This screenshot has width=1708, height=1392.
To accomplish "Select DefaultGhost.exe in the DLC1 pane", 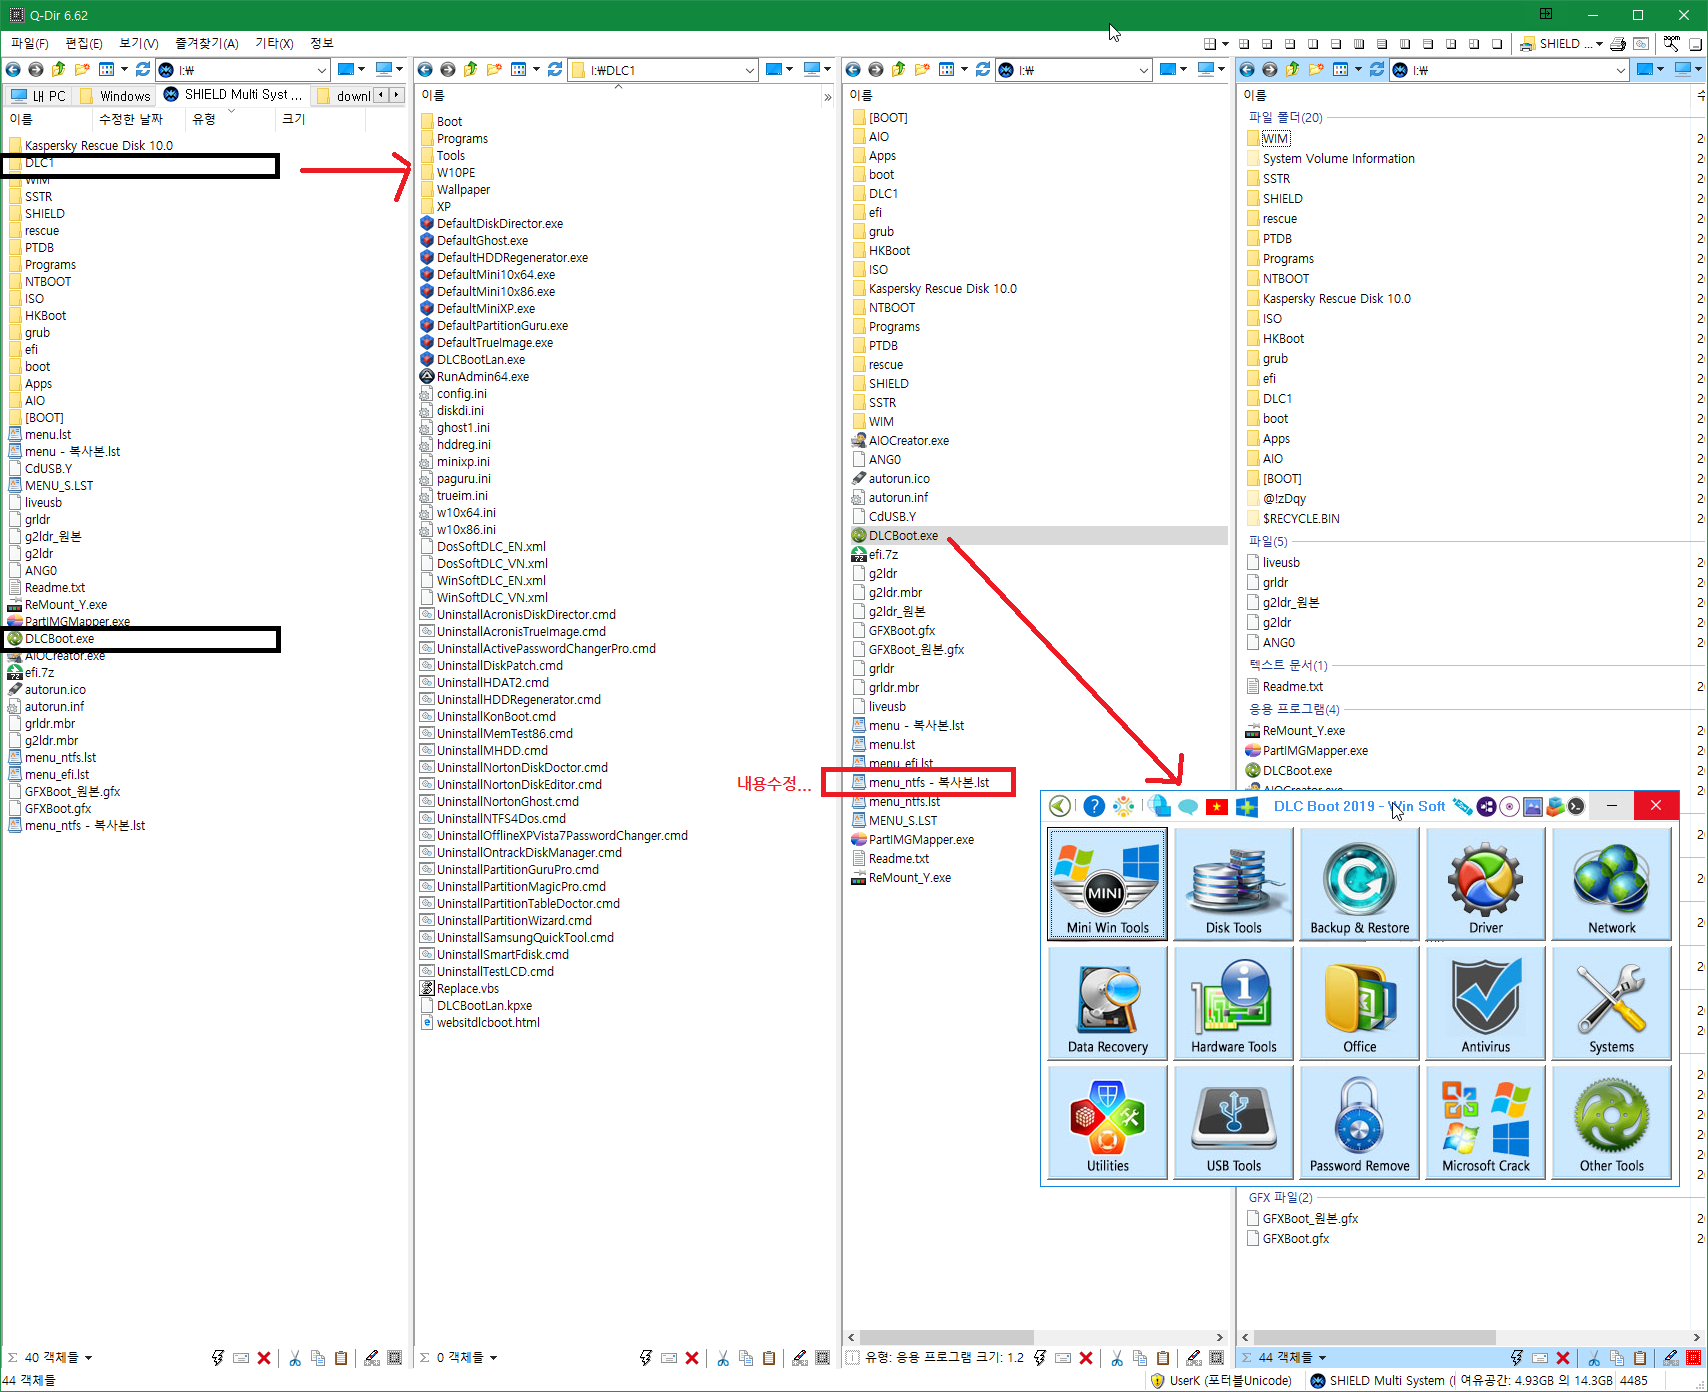I will click(482, 240).
